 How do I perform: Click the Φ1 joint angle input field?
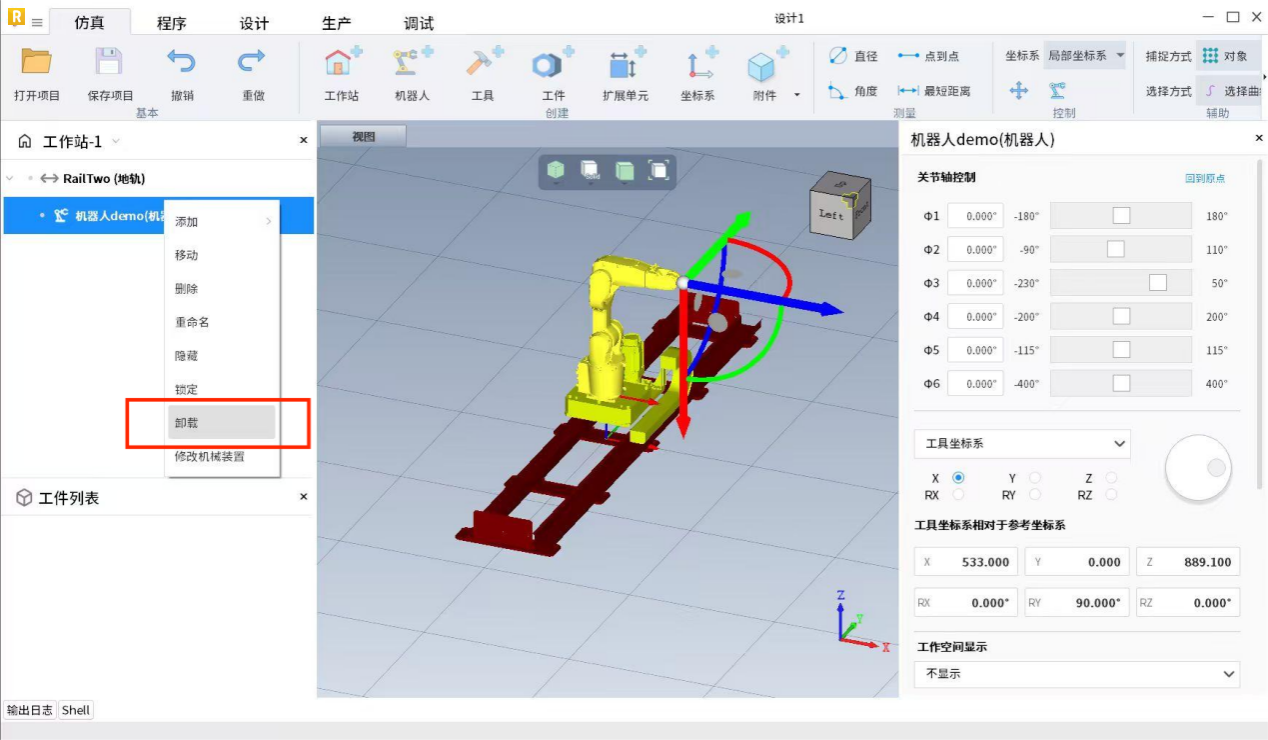pos(975,216)
